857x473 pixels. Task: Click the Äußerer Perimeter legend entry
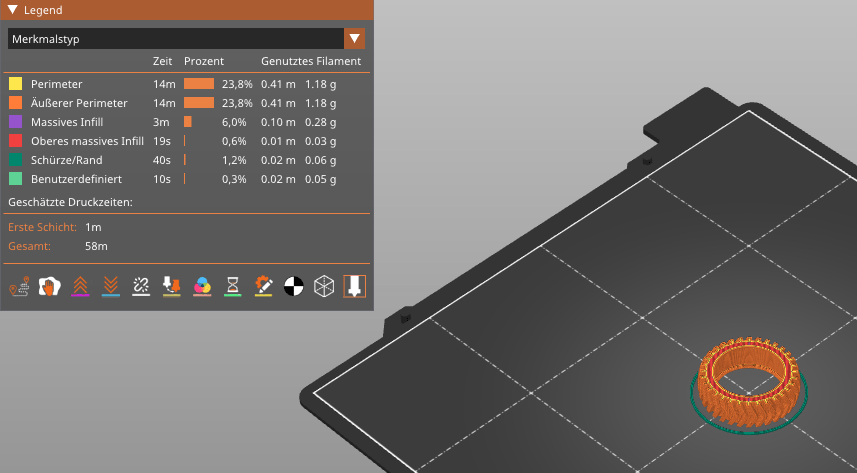coord(79,103)
